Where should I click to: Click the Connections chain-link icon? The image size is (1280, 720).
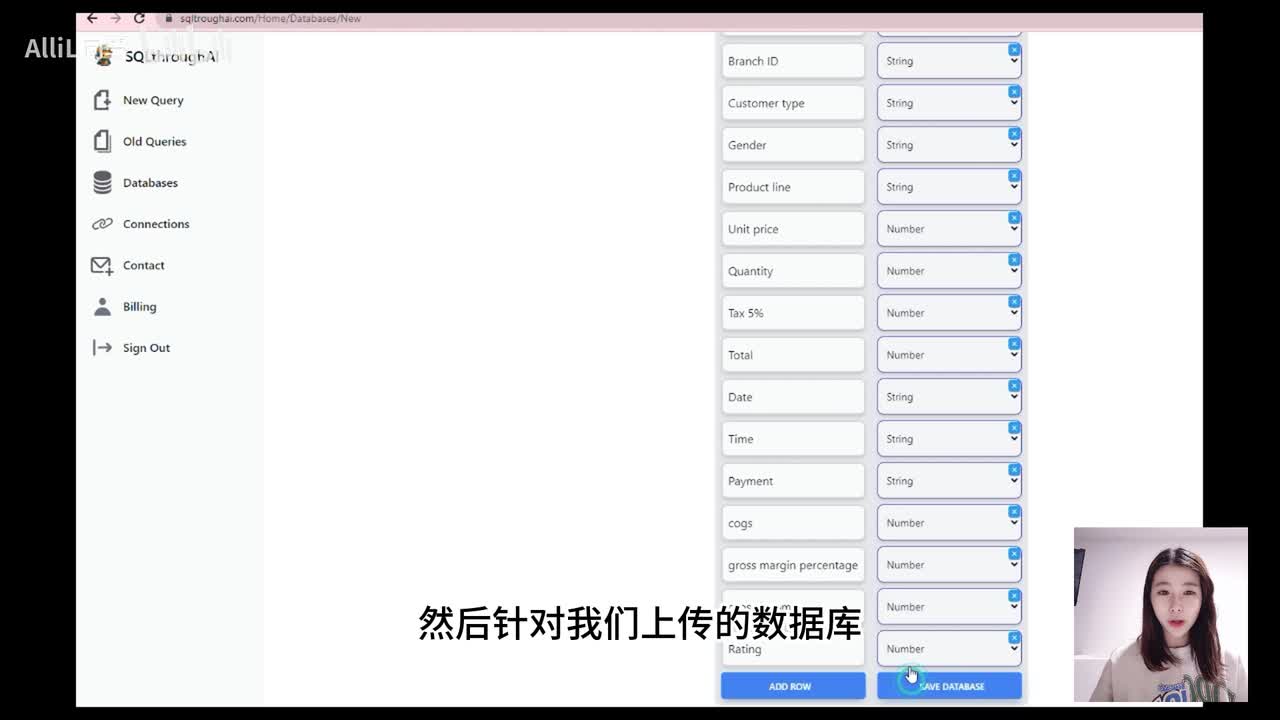coord(102,224)
